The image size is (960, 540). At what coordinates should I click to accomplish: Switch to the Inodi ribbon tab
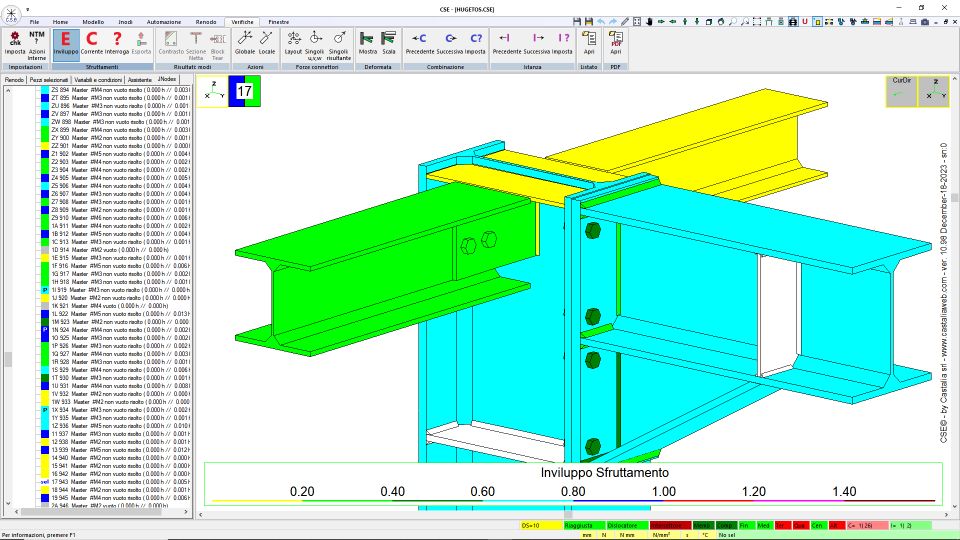(x=125, y=22)
